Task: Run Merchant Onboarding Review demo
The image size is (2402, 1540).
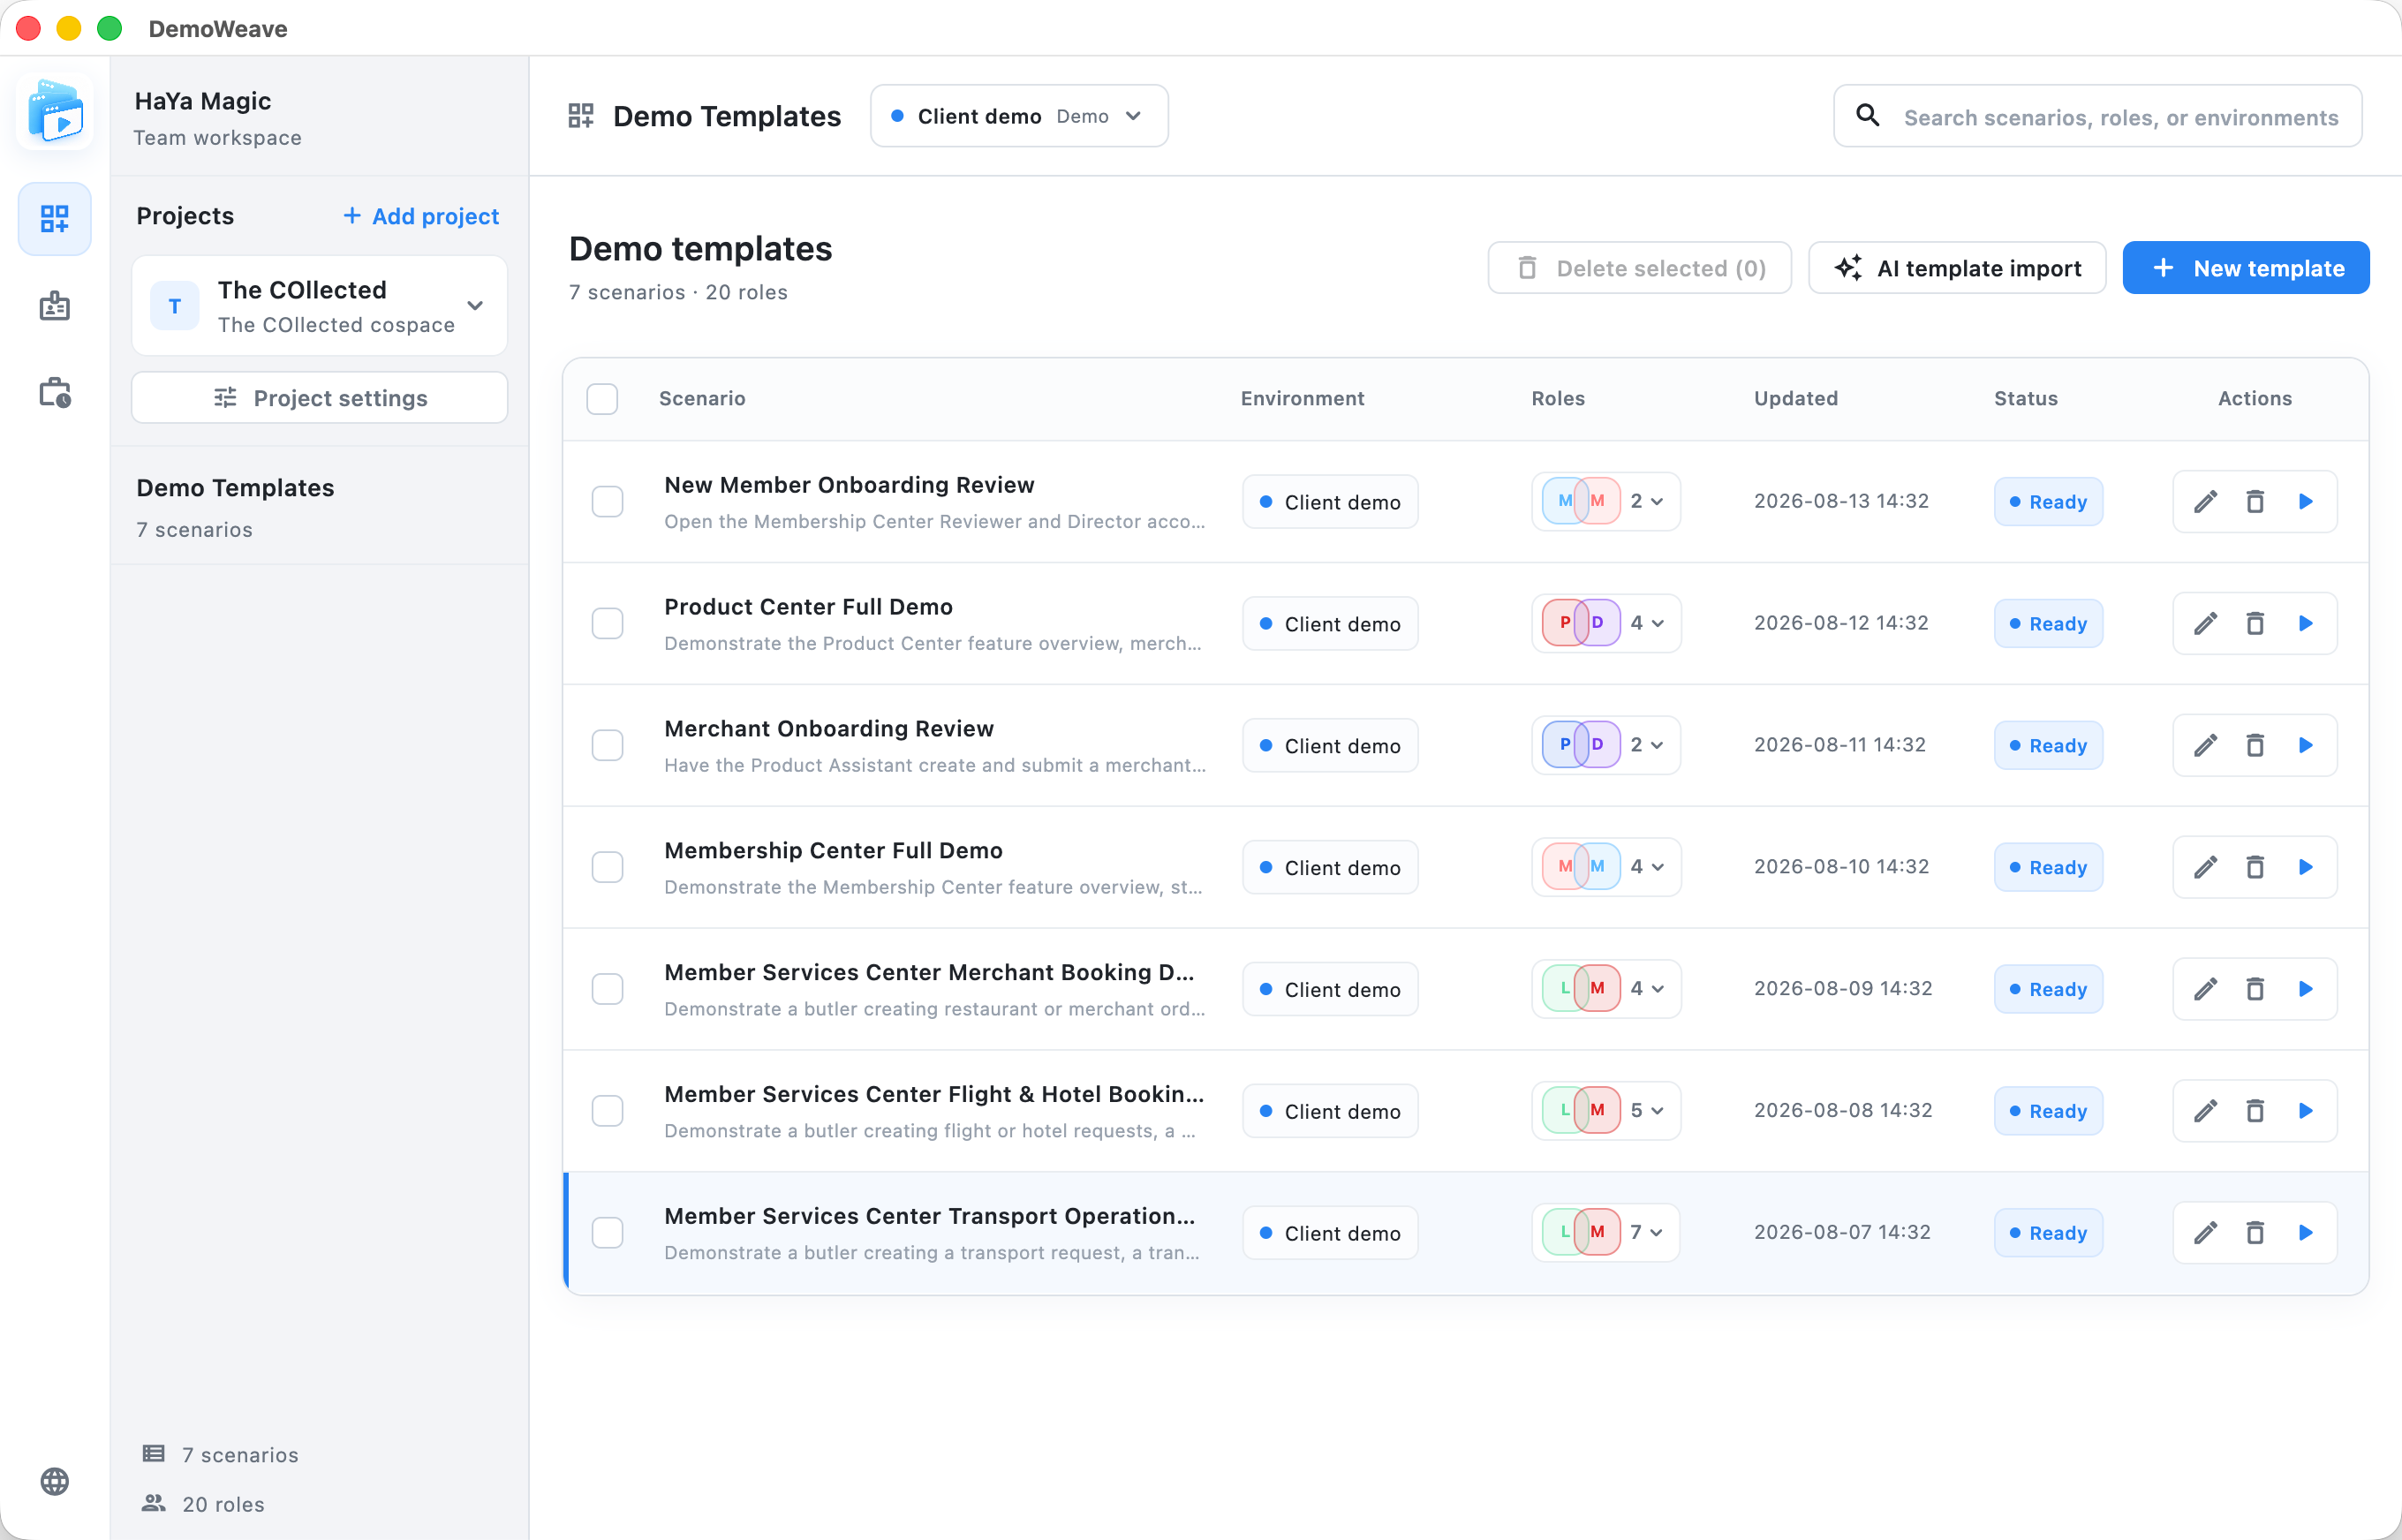Action: point(2306,746)
